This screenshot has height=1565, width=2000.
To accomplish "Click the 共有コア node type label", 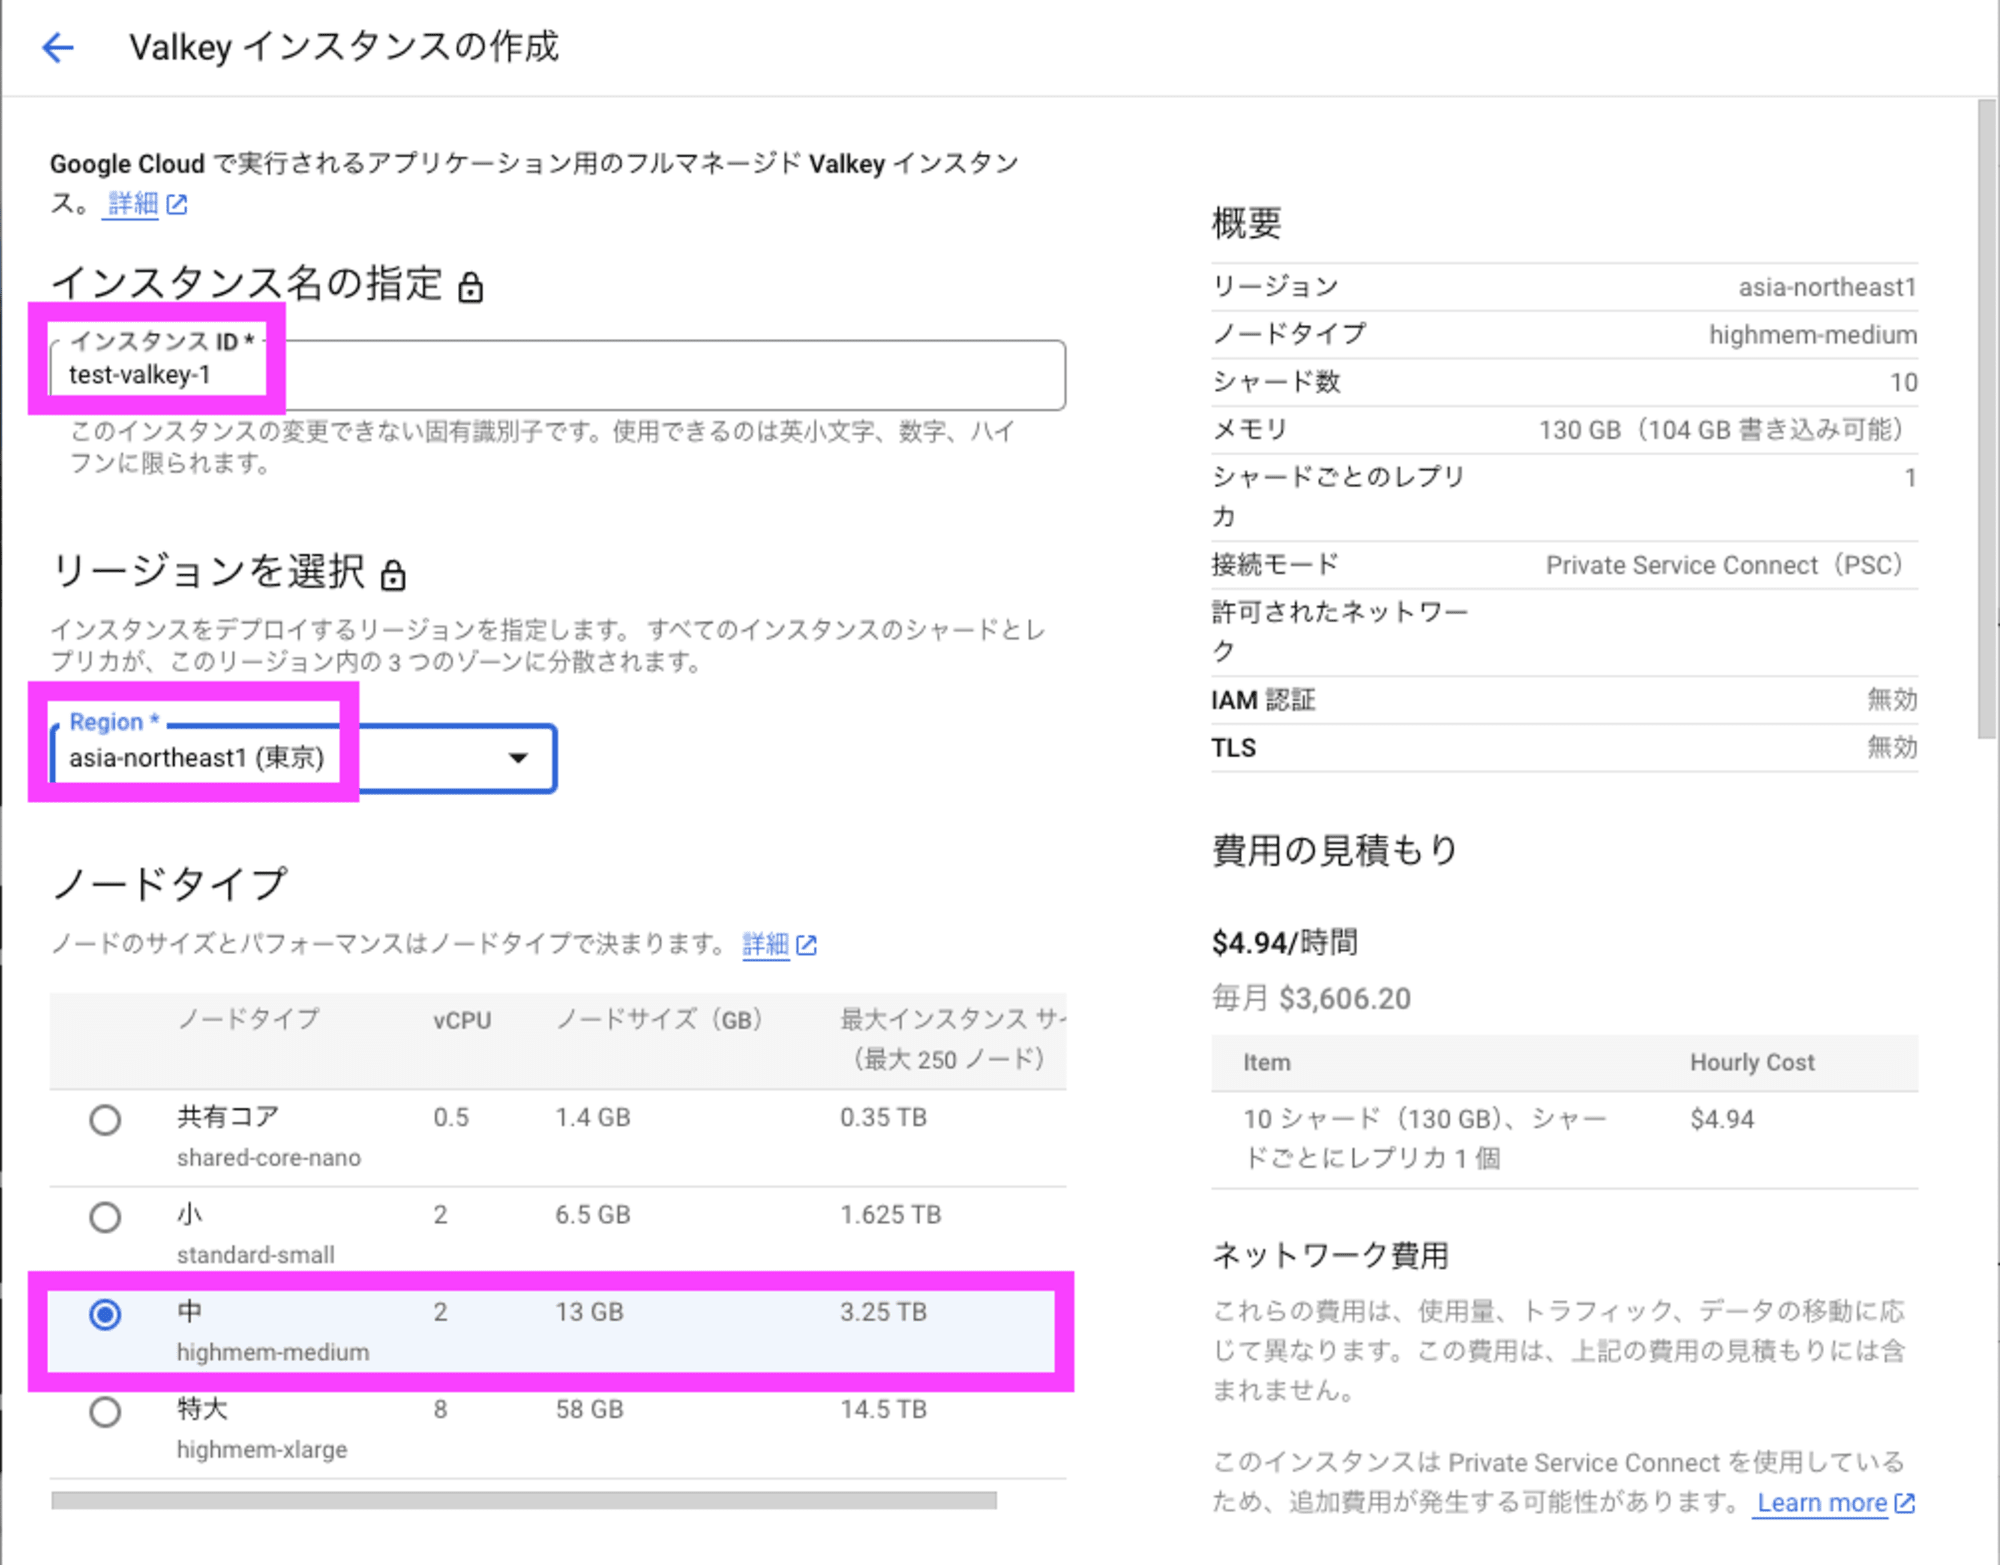I will click(228, 1116).
